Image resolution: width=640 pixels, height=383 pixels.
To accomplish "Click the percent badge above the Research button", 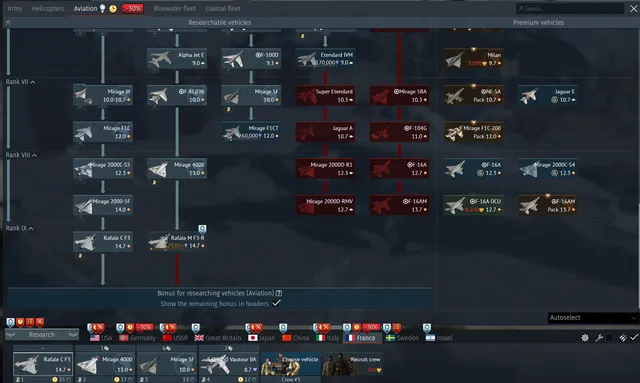I will [40, 323].
